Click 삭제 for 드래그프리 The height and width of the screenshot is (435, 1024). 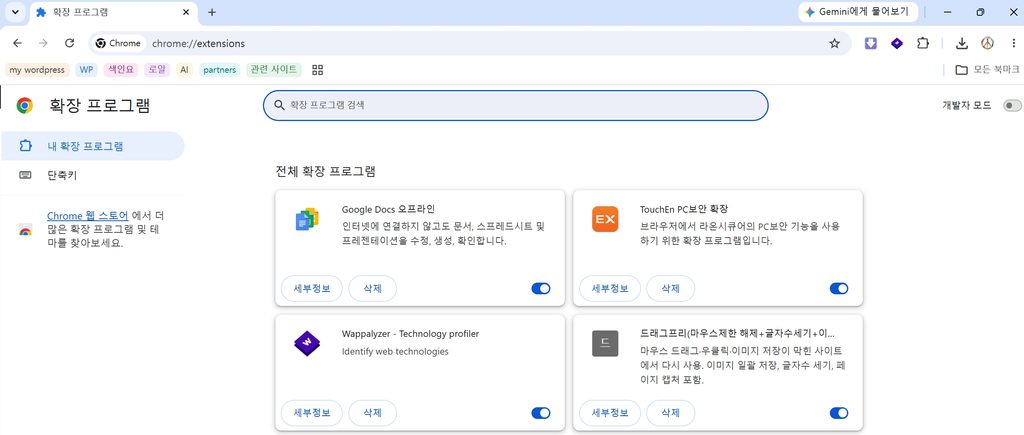point(671,413)
